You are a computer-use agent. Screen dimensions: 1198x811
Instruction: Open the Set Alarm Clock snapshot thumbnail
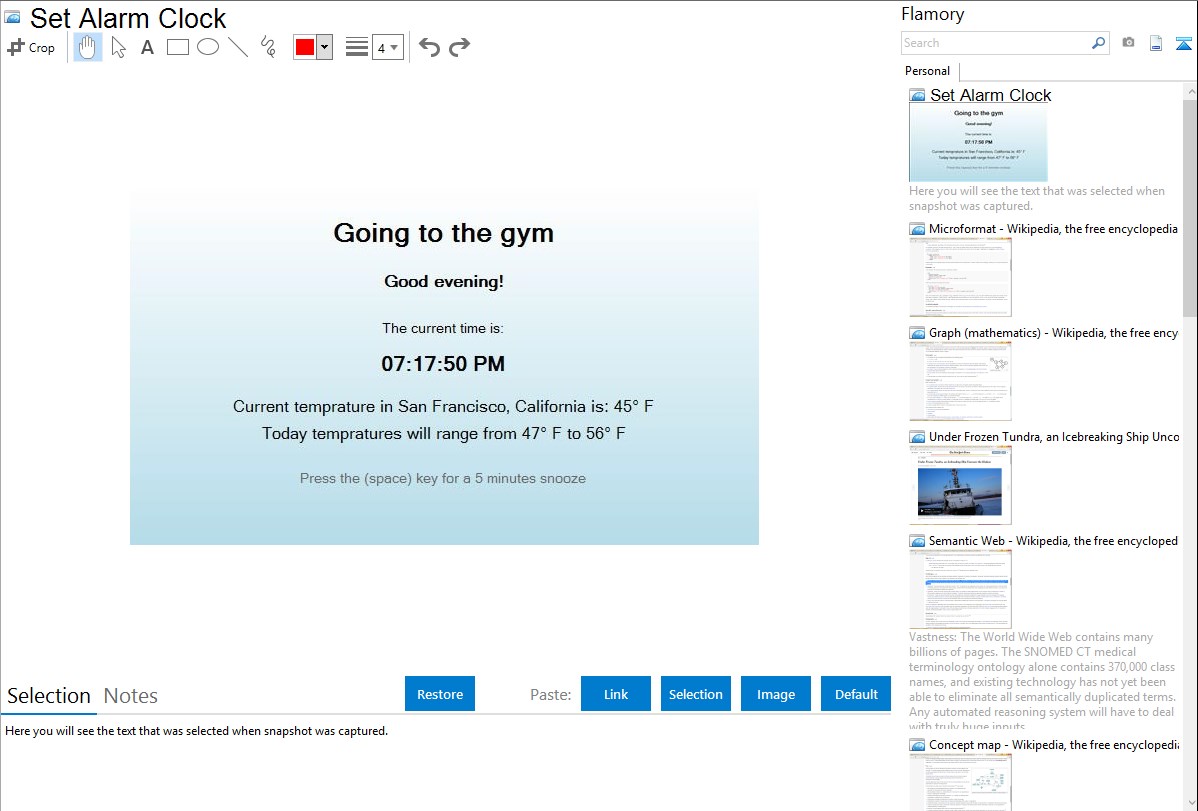pos(978,143)
